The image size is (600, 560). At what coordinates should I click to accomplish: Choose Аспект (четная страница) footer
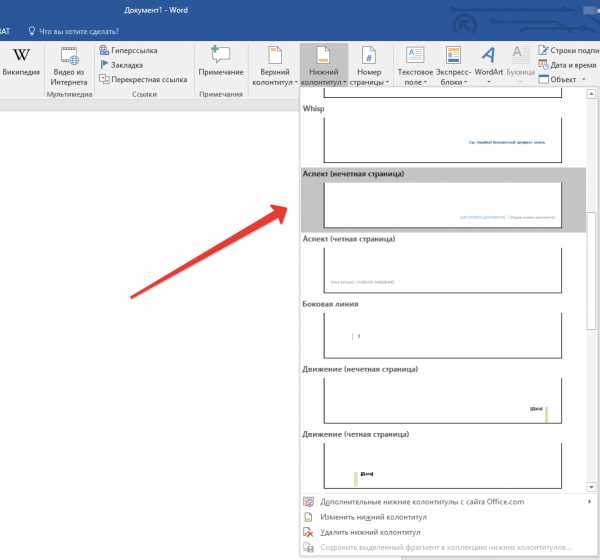tap(443, 265)
